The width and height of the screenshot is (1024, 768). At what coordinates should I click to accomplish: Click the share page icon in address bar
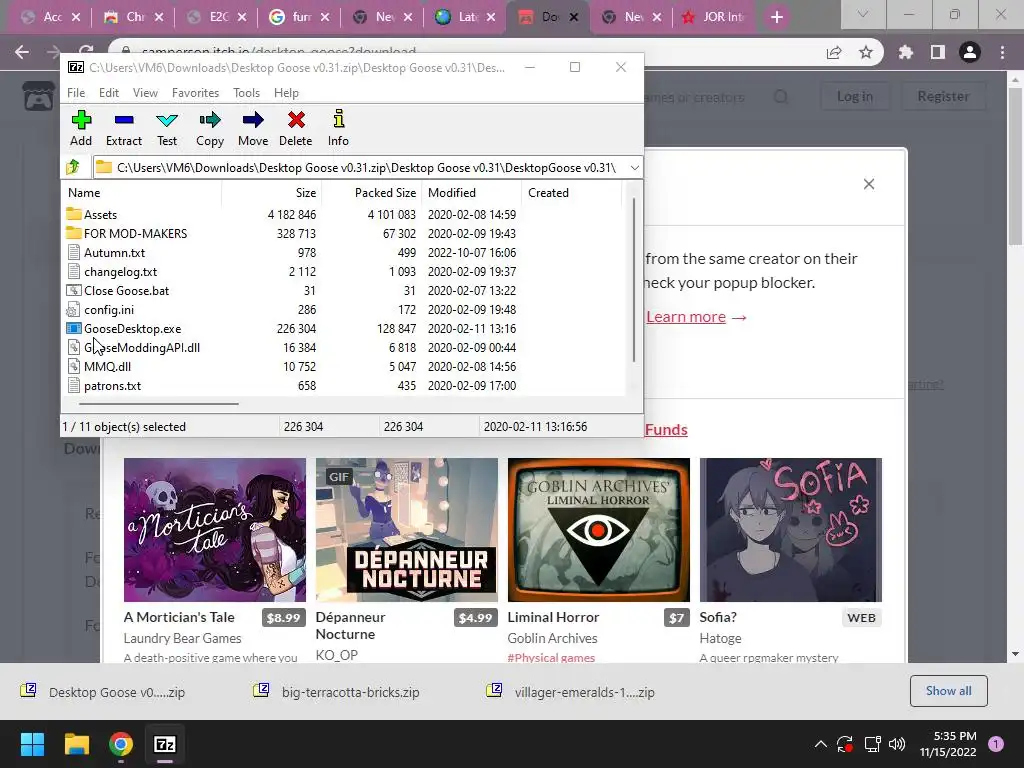[834, 52]
